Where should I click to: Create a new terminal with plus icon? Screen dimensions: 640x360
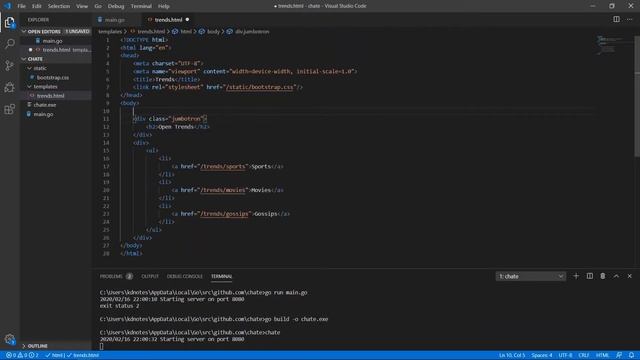(x=576, y=276)
